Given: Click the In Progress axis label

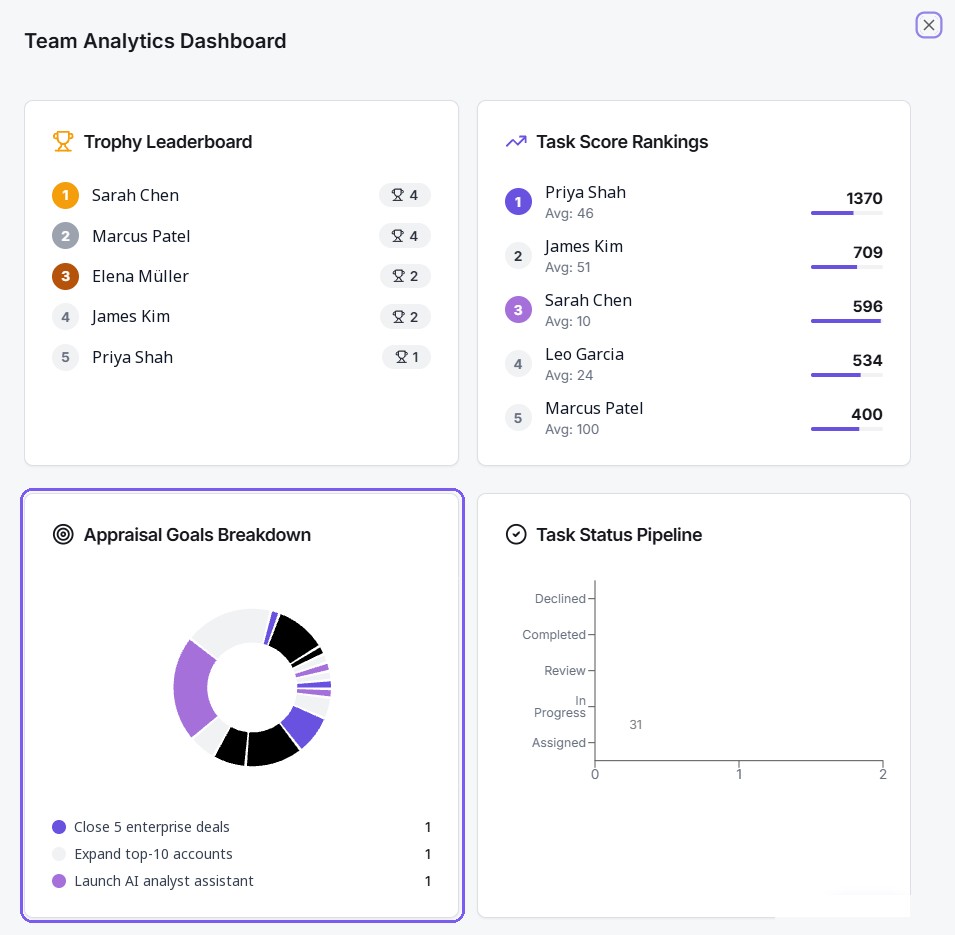Looking at the screenshot, I should (x=560, y=707).
